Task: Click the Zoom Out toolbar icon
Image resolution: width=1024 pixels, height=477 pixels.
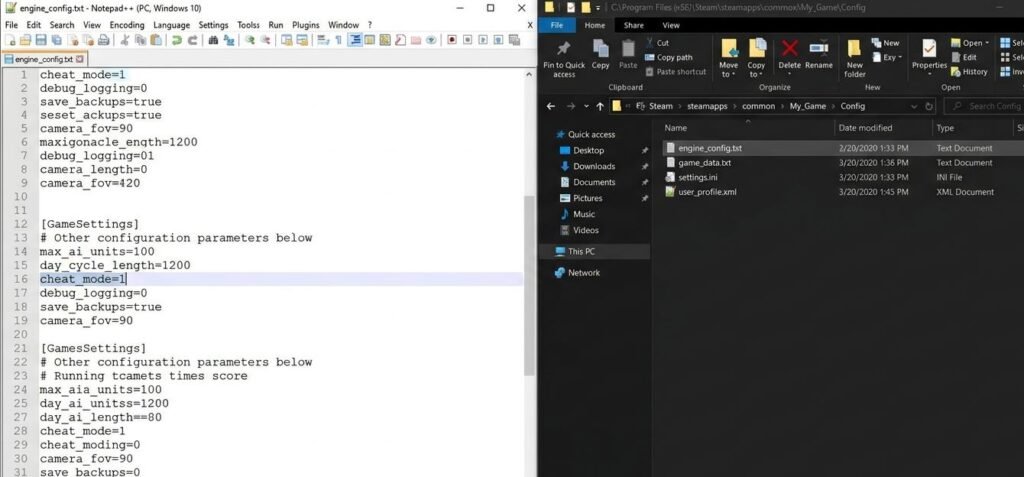Action: 265,40
